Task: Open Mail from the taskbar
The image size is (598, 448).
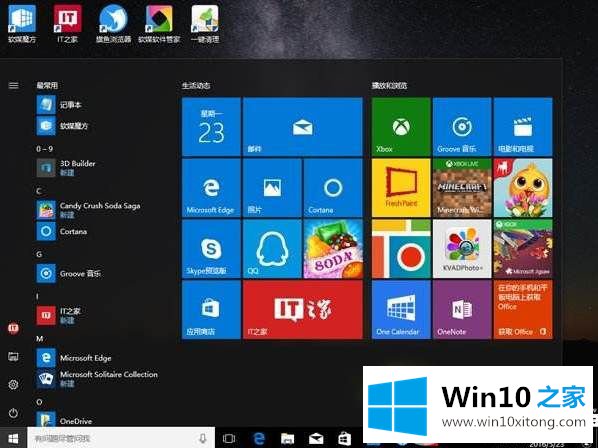Action: coord(316,438)
